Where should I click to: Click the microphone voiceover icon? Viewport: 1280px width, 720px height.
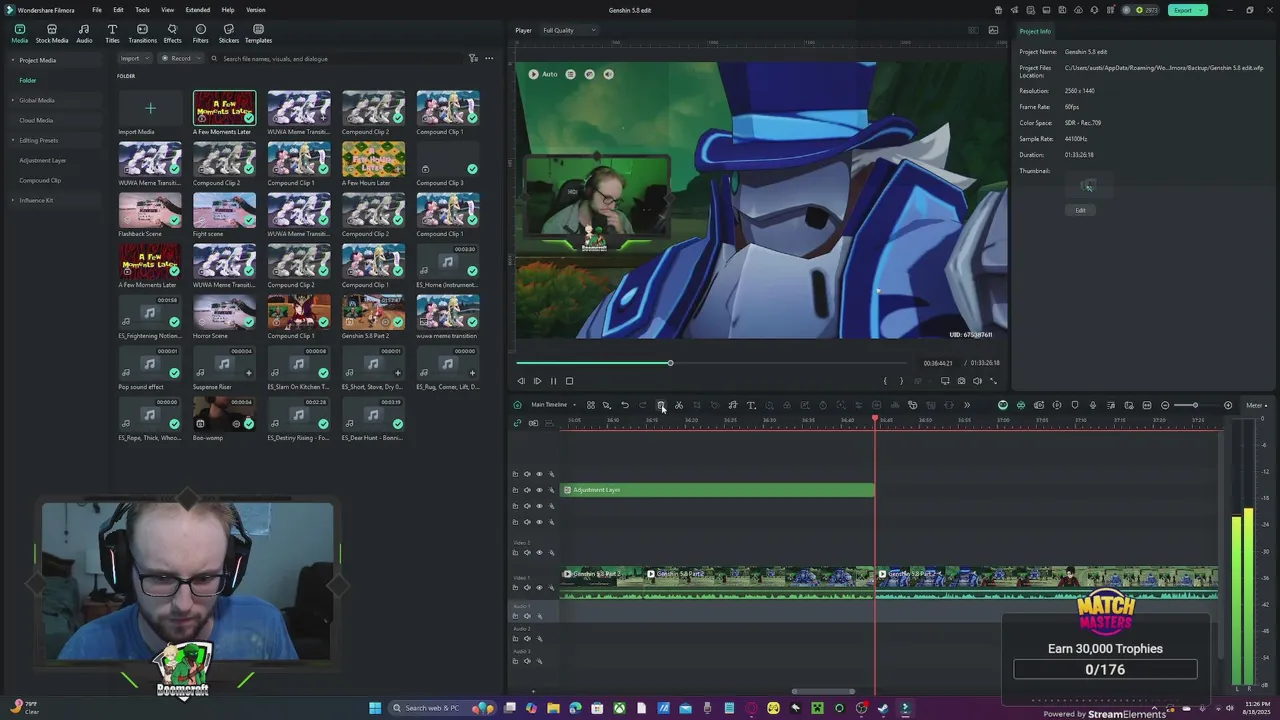pyautogui.click(x=1093, y=405)
